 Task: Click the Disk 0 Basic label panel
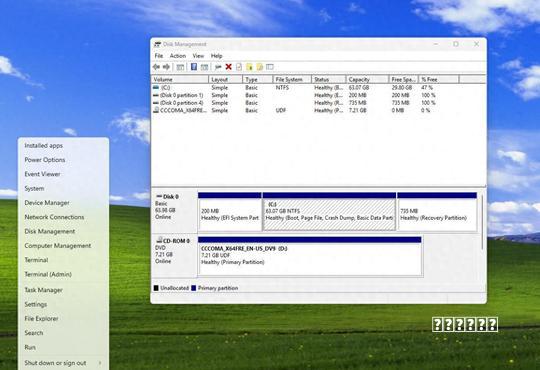(175, 212)
